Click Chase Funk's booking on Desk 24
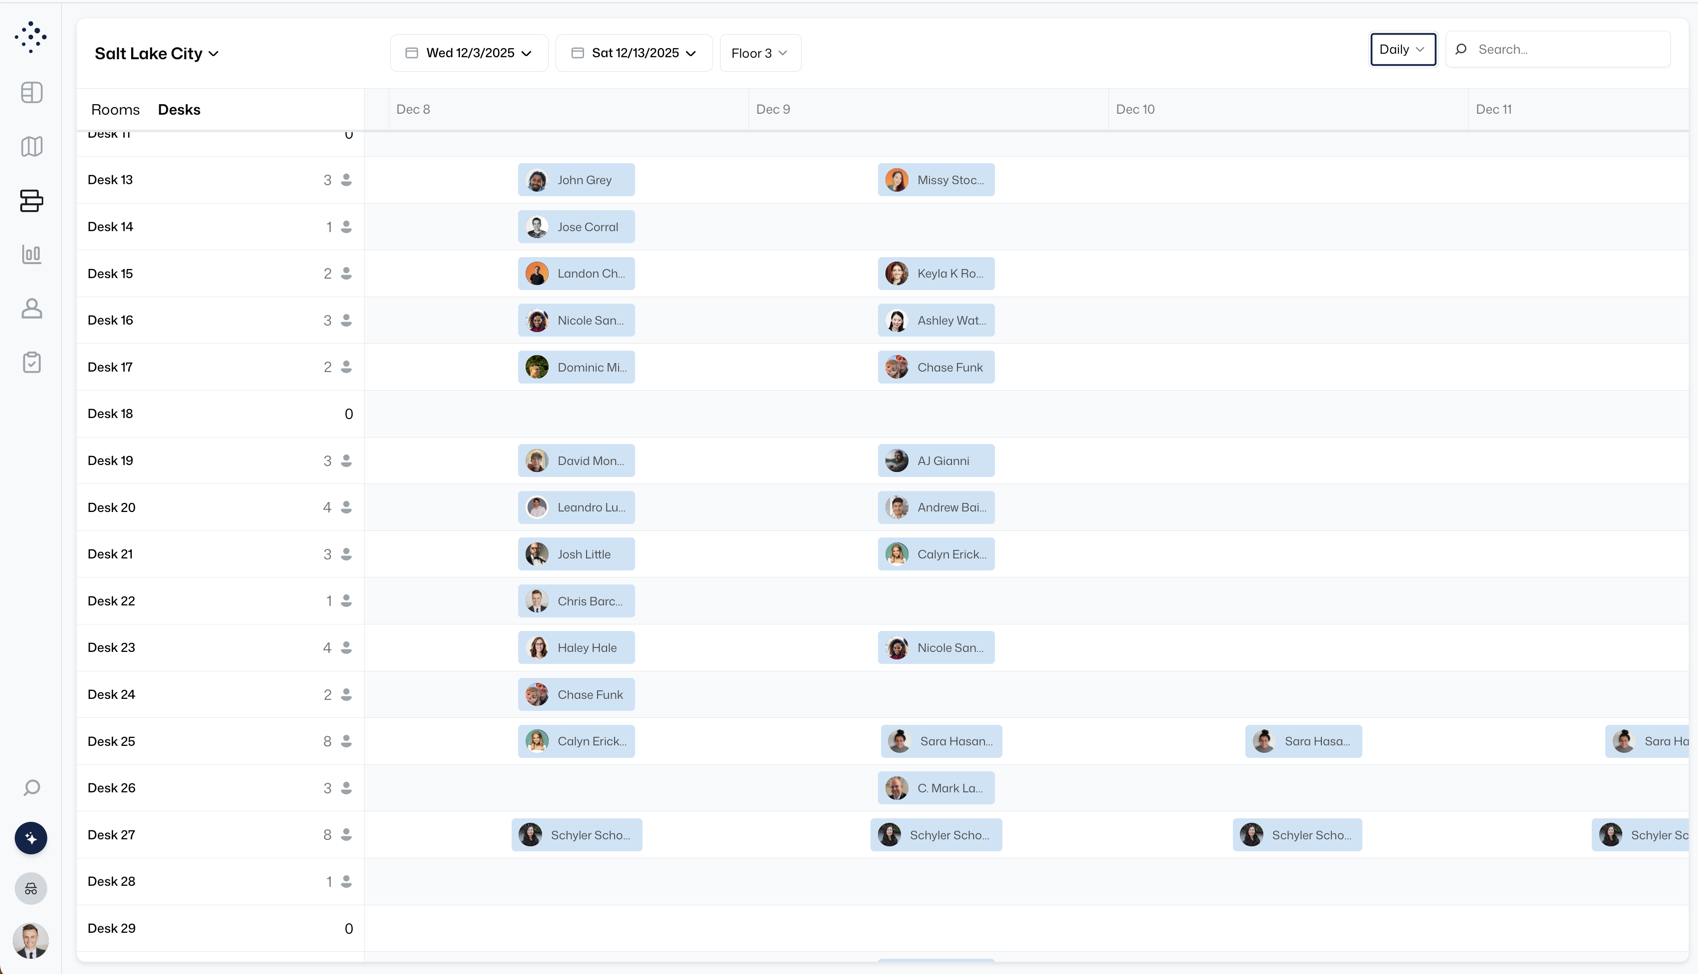This screenshot has height=974, width=1698. pyautogui.click(x=576, y=694)
